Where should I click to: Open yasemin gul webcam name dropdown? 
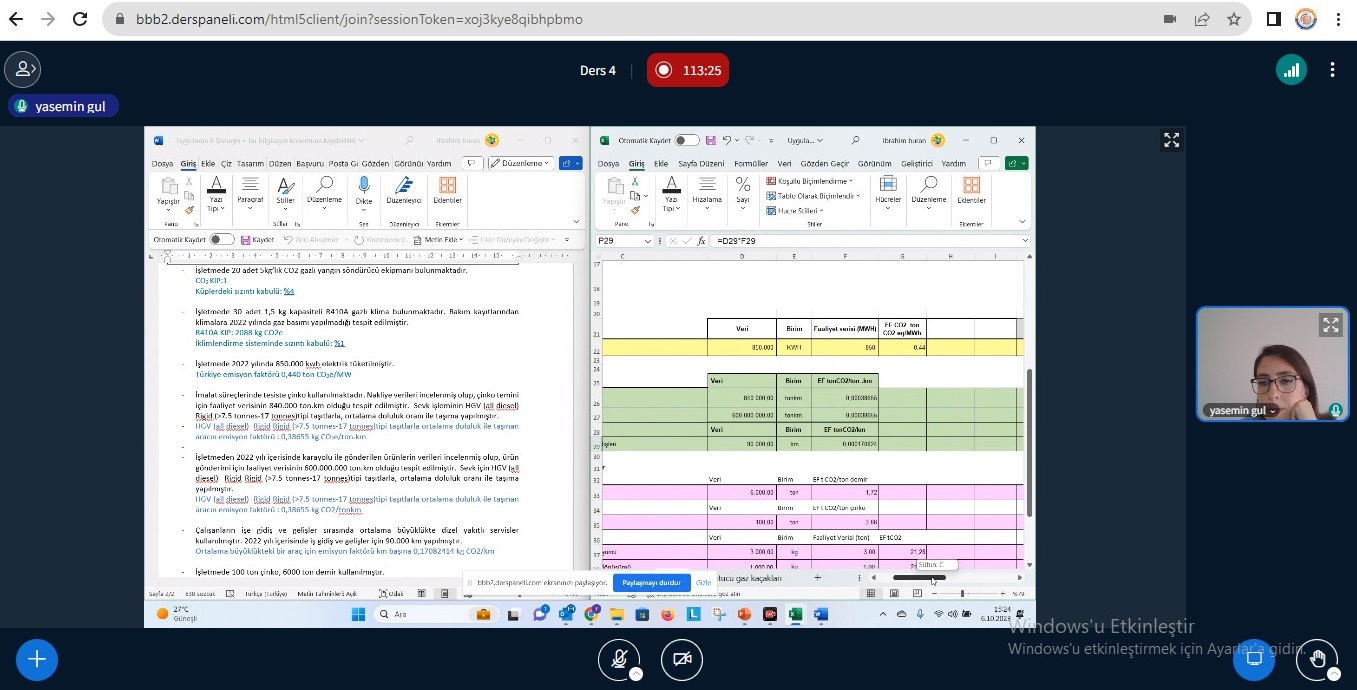point(1242,411)
